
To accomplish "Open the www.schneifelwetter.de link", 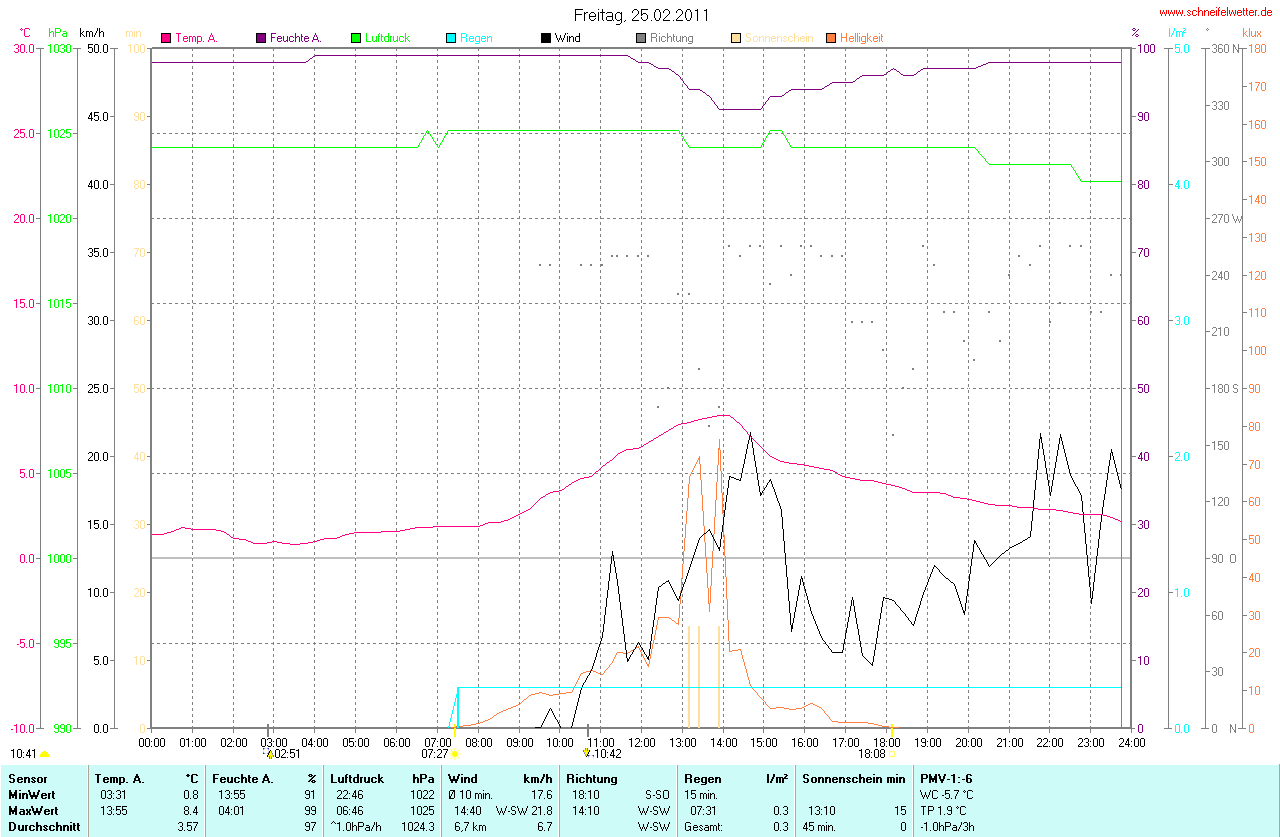I will (1215, 12).
